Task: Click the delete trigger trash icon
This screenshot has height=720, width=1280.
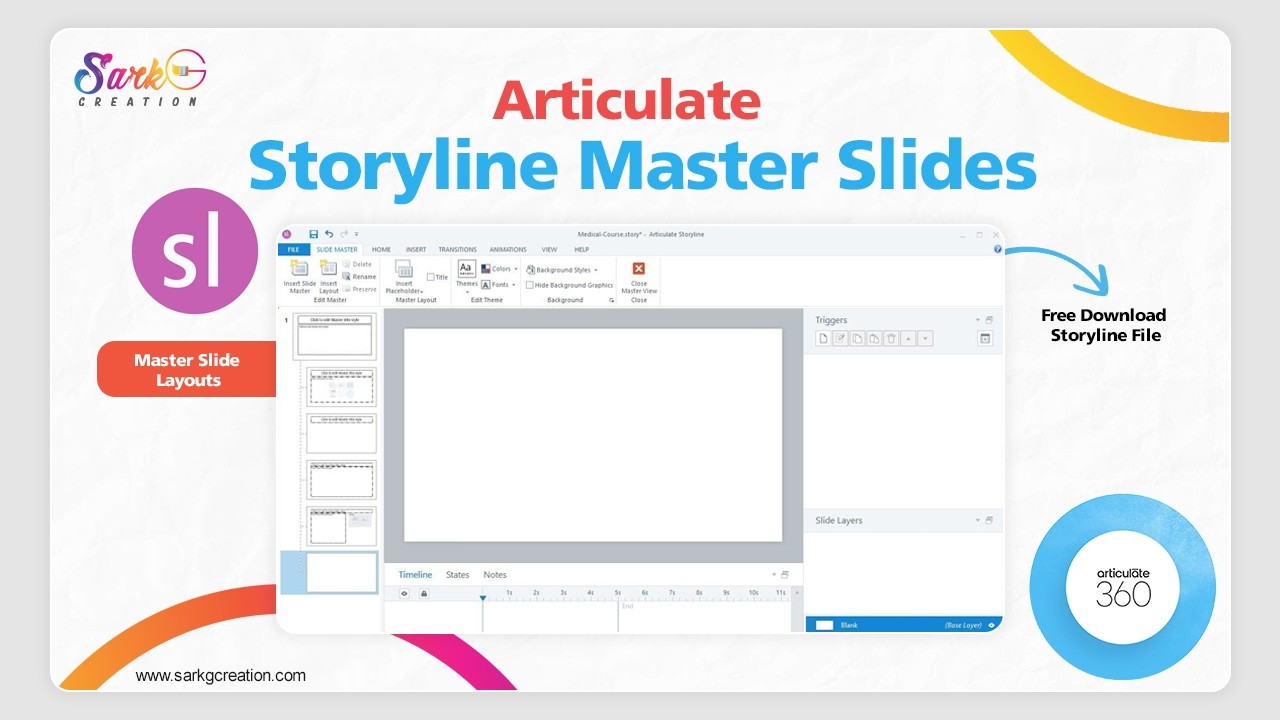Action: pyautogui.click(x=891, y=339)
